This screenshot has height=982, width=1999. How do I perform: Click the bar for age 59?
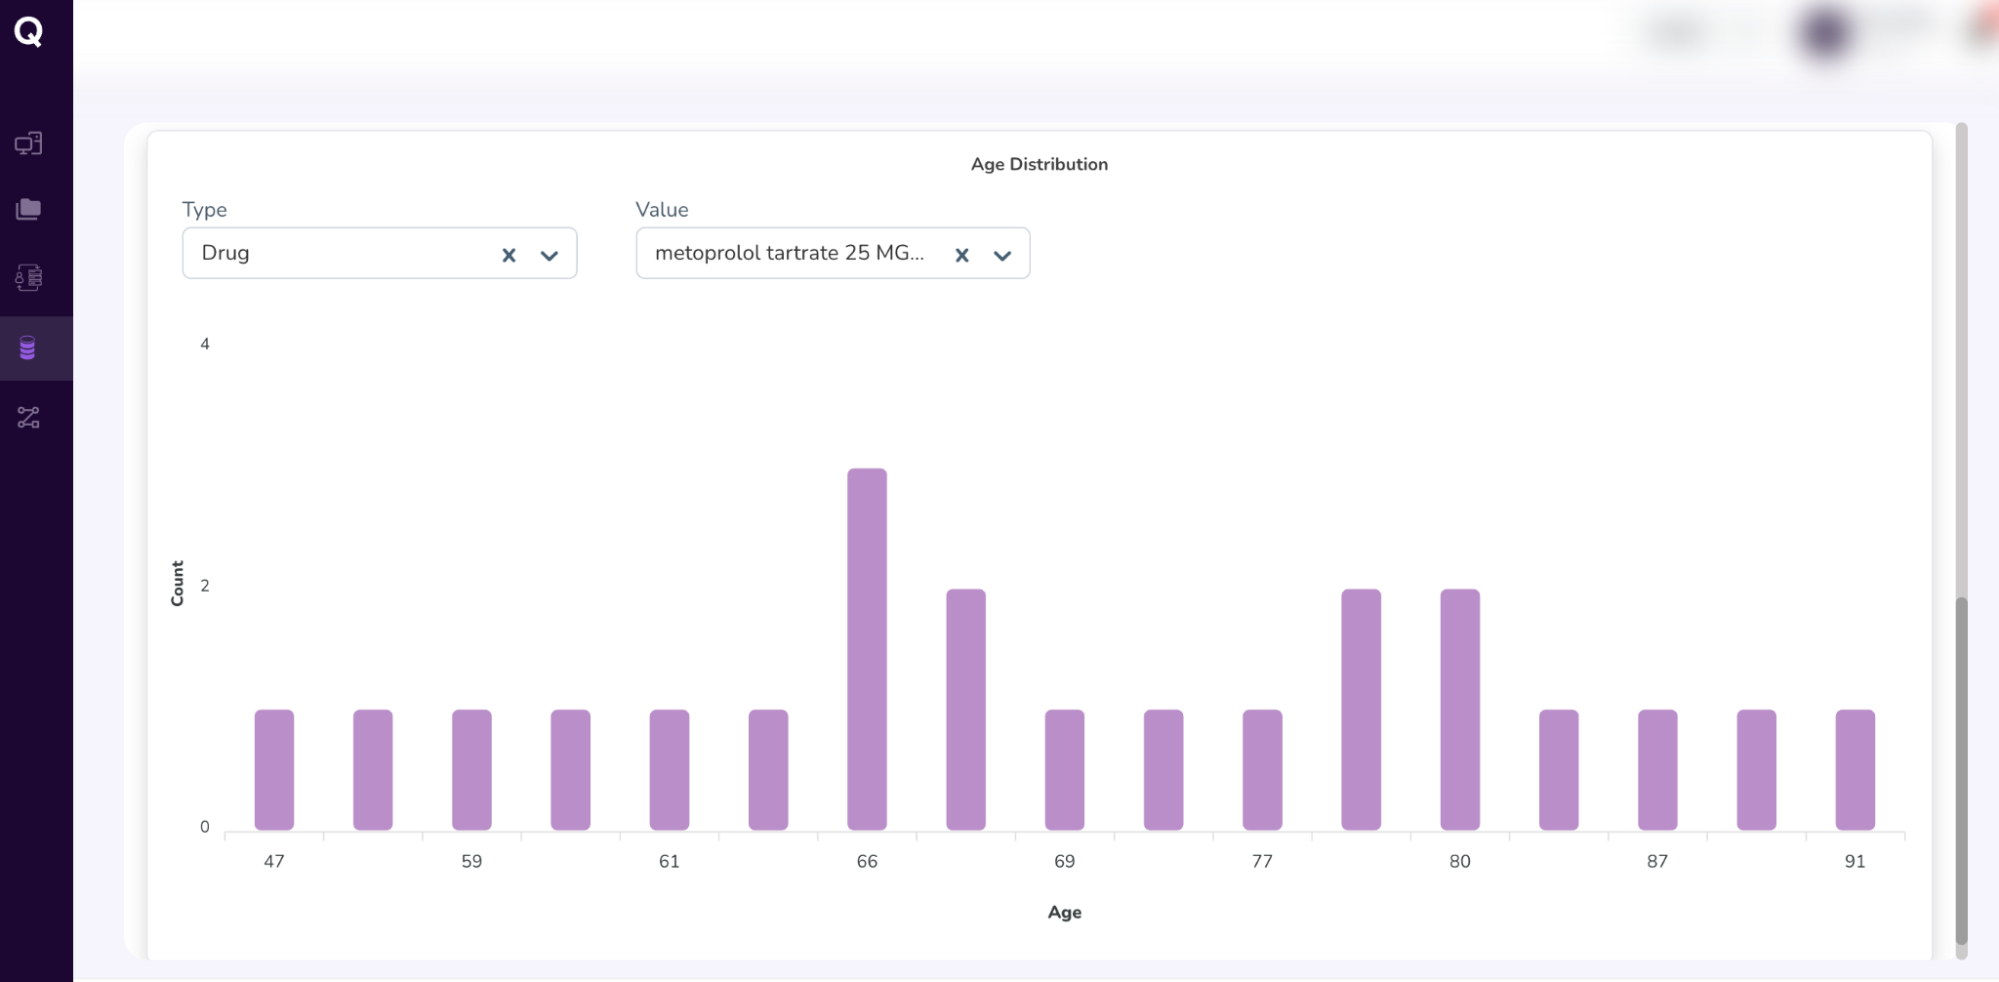pyautogui.click(x=472, y=769)
